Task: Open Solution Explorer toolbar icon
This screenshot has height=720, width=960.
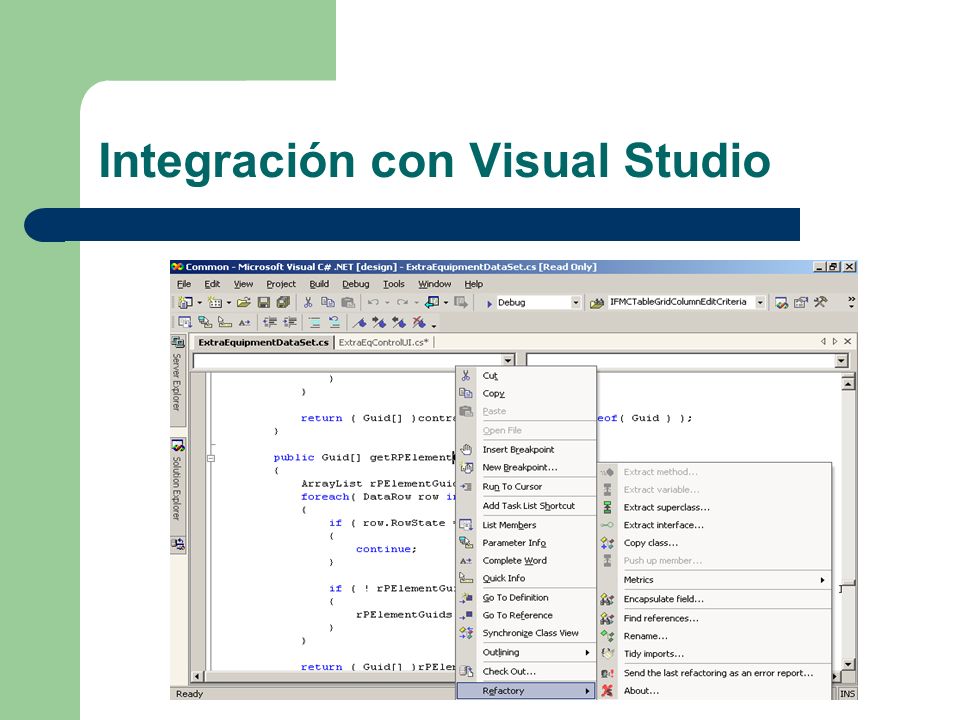Action: (x=781, y=302)
